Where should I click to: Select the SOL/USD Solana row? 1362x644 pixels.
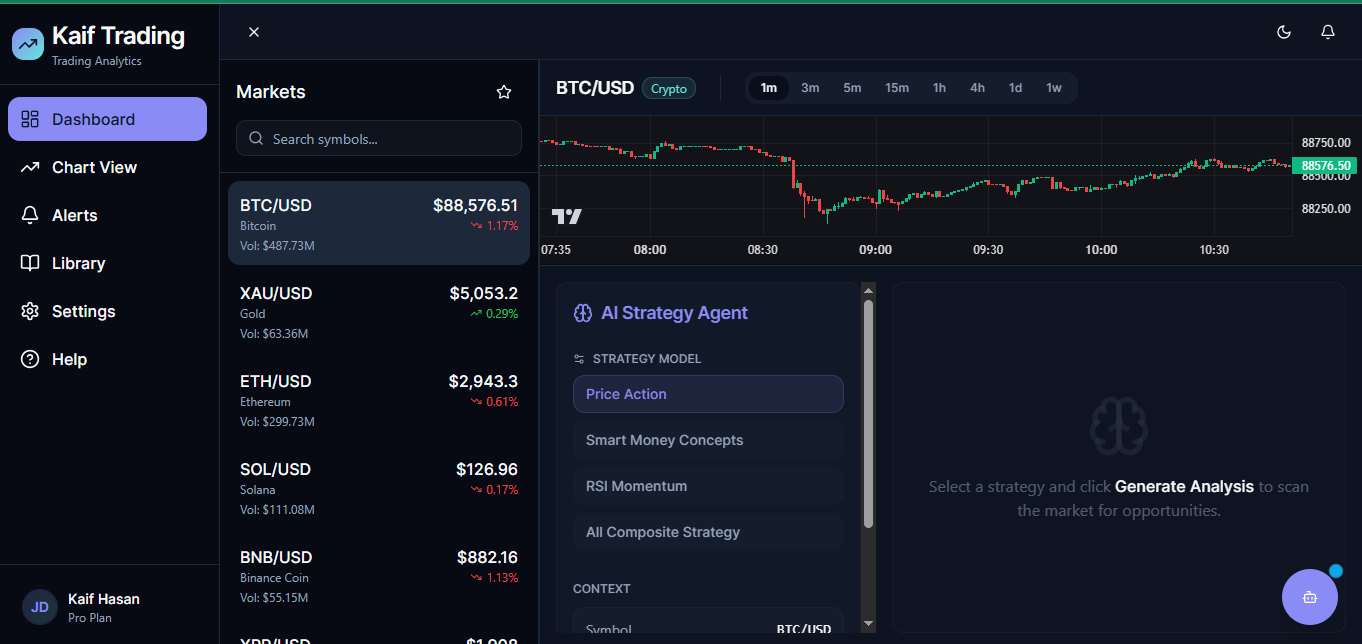(379, 487)
